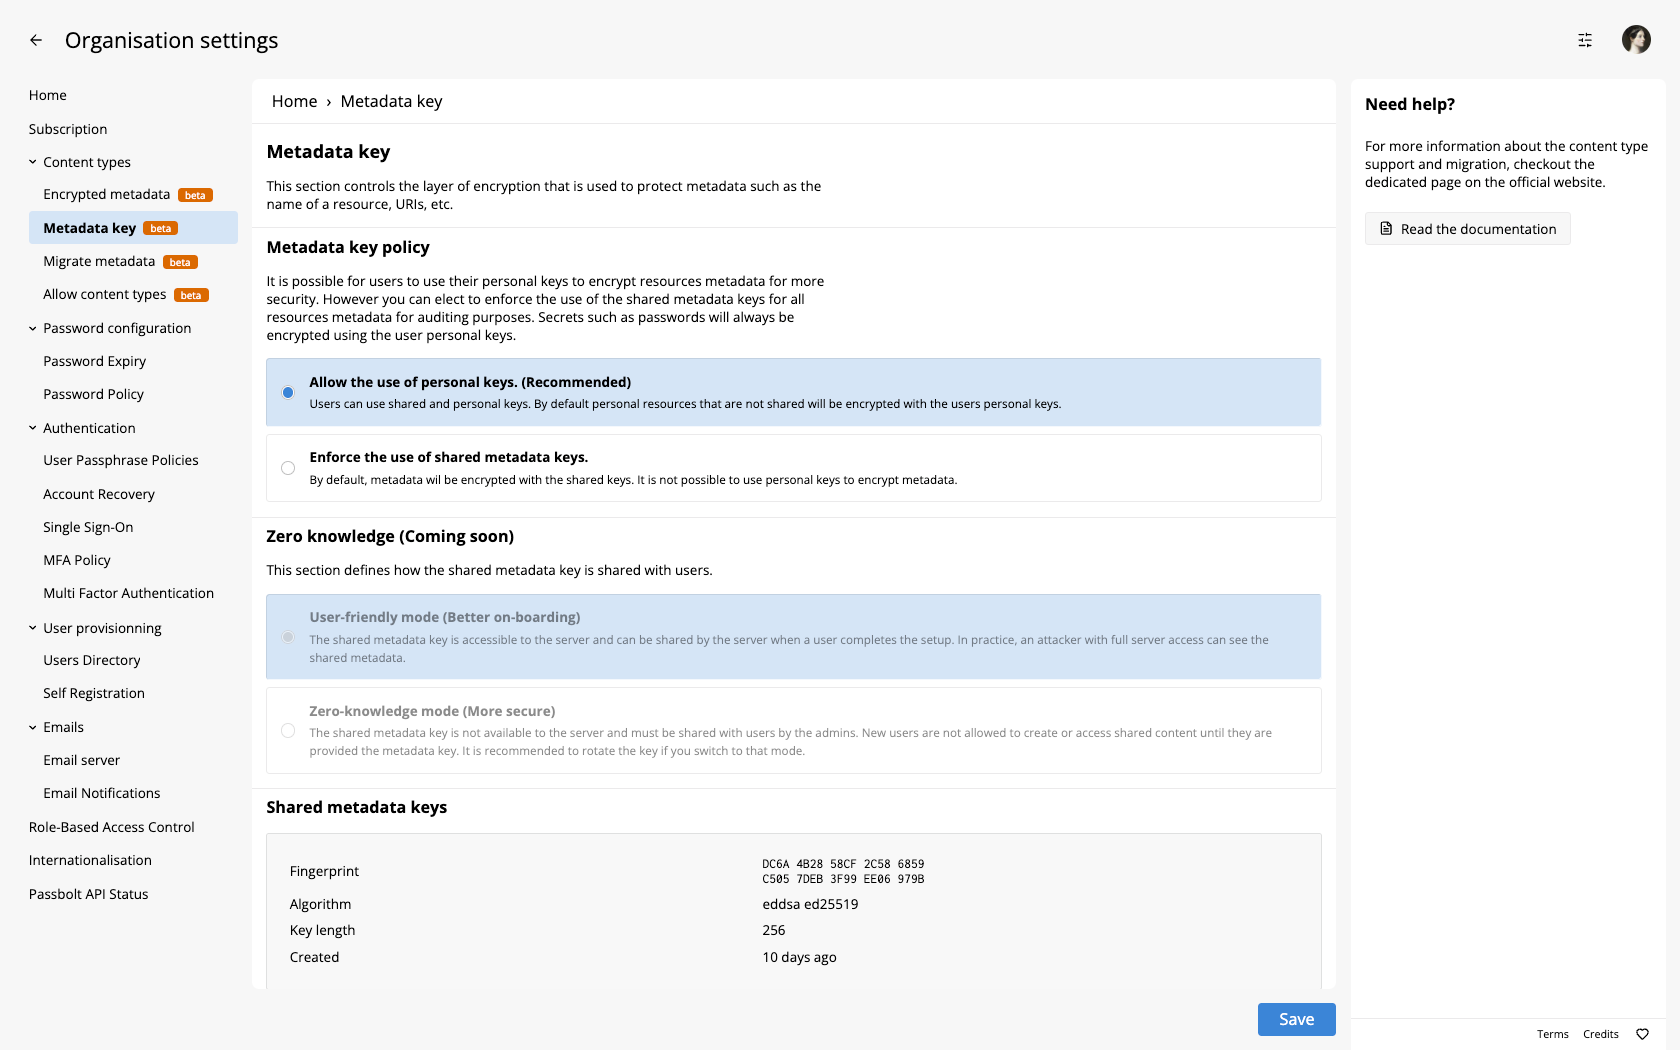Open Users Directory settings
Image resolution: width=1680 pixels, height=1050 pixels.
click(x=92, y=660)
